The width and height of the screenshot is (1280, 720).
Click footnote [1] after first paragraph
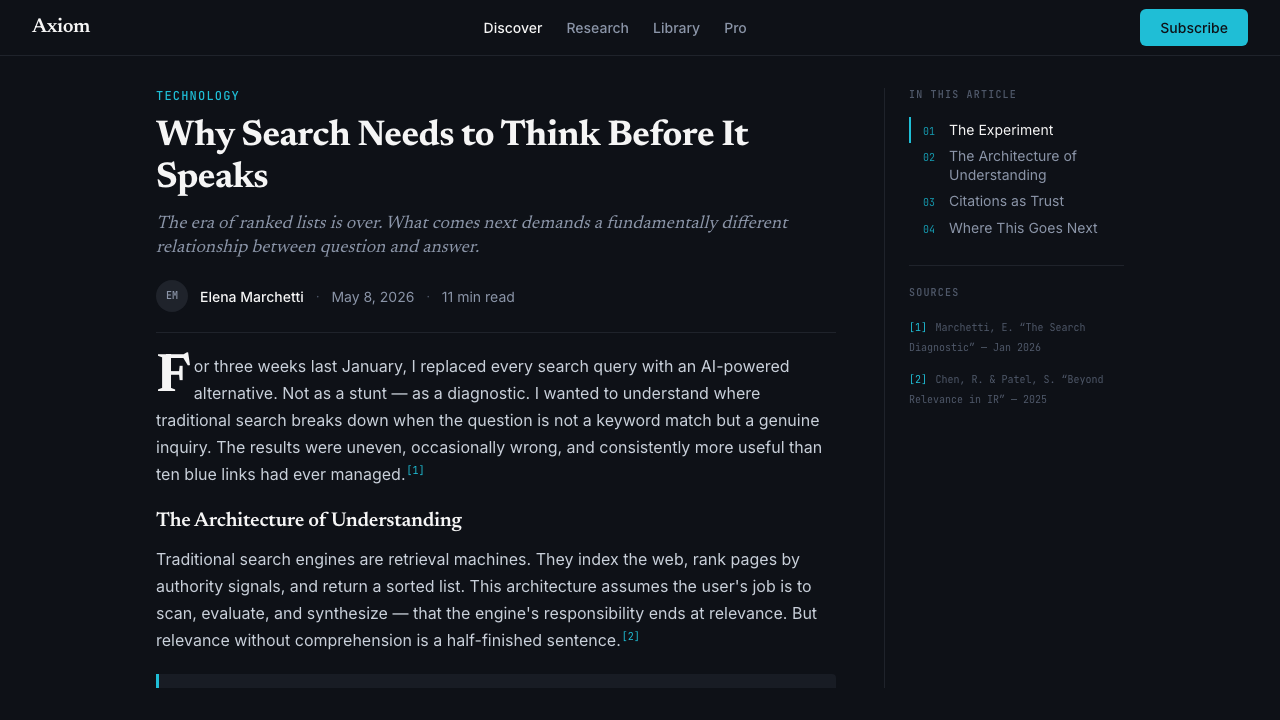[415, 470]
